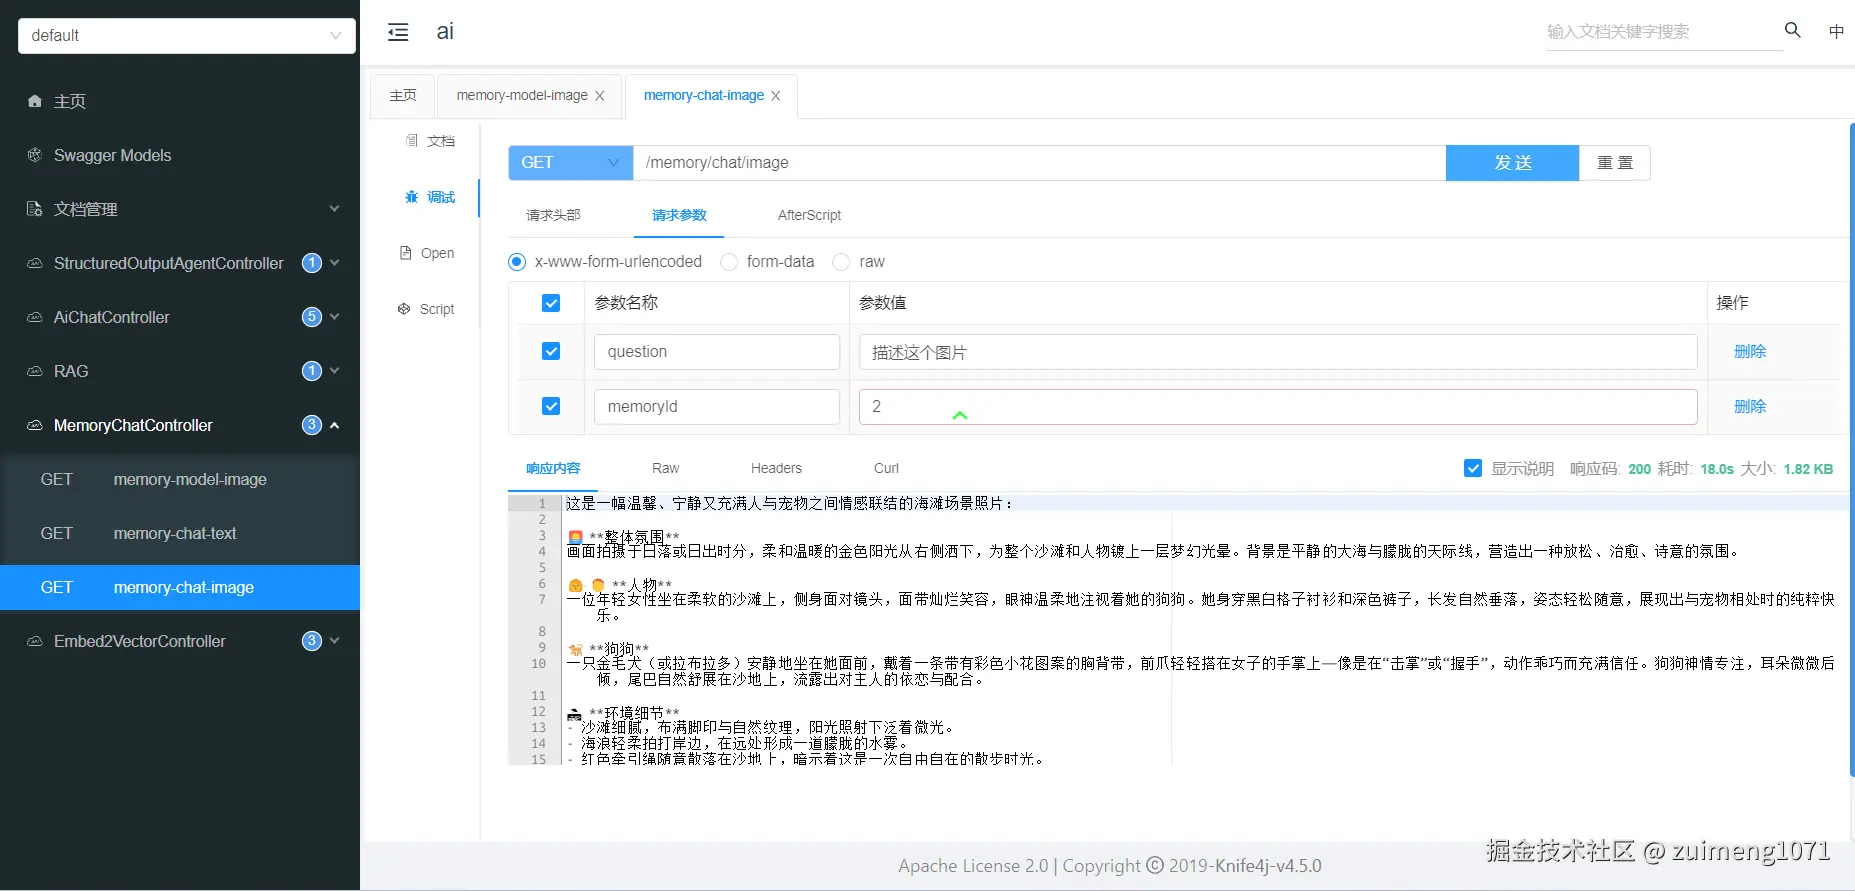Click the search magnifier icon
Screen dimensions: 1855x891
pos(1793,30)
